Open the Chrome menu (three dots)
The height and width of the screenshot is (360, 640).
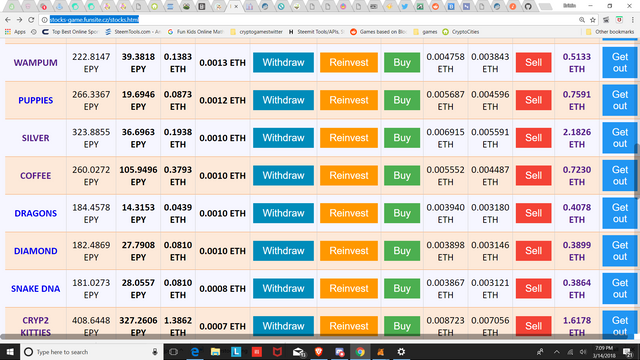(x=633, y=20)
